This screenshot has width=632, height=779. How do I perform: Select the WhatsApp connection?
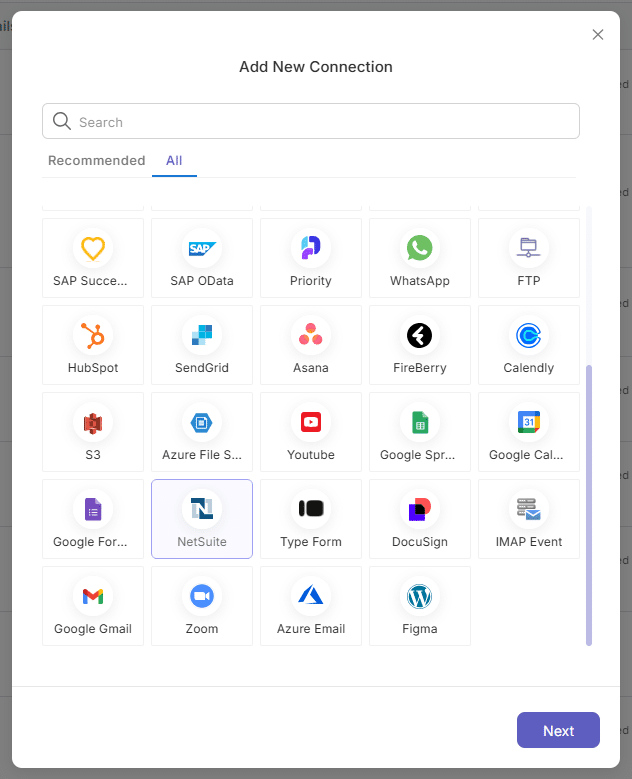(420, 258)
